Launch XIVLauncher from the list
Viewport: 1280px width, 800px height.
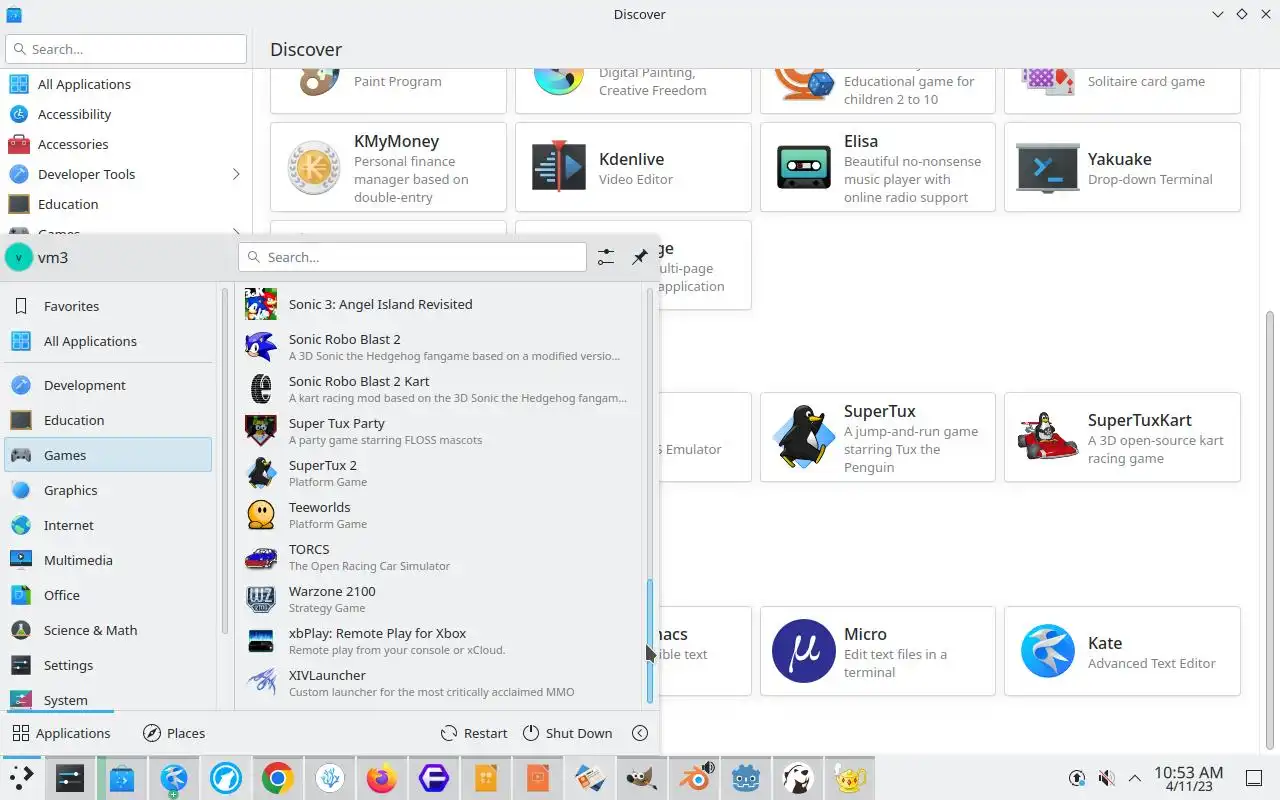(x=440, y=682)
